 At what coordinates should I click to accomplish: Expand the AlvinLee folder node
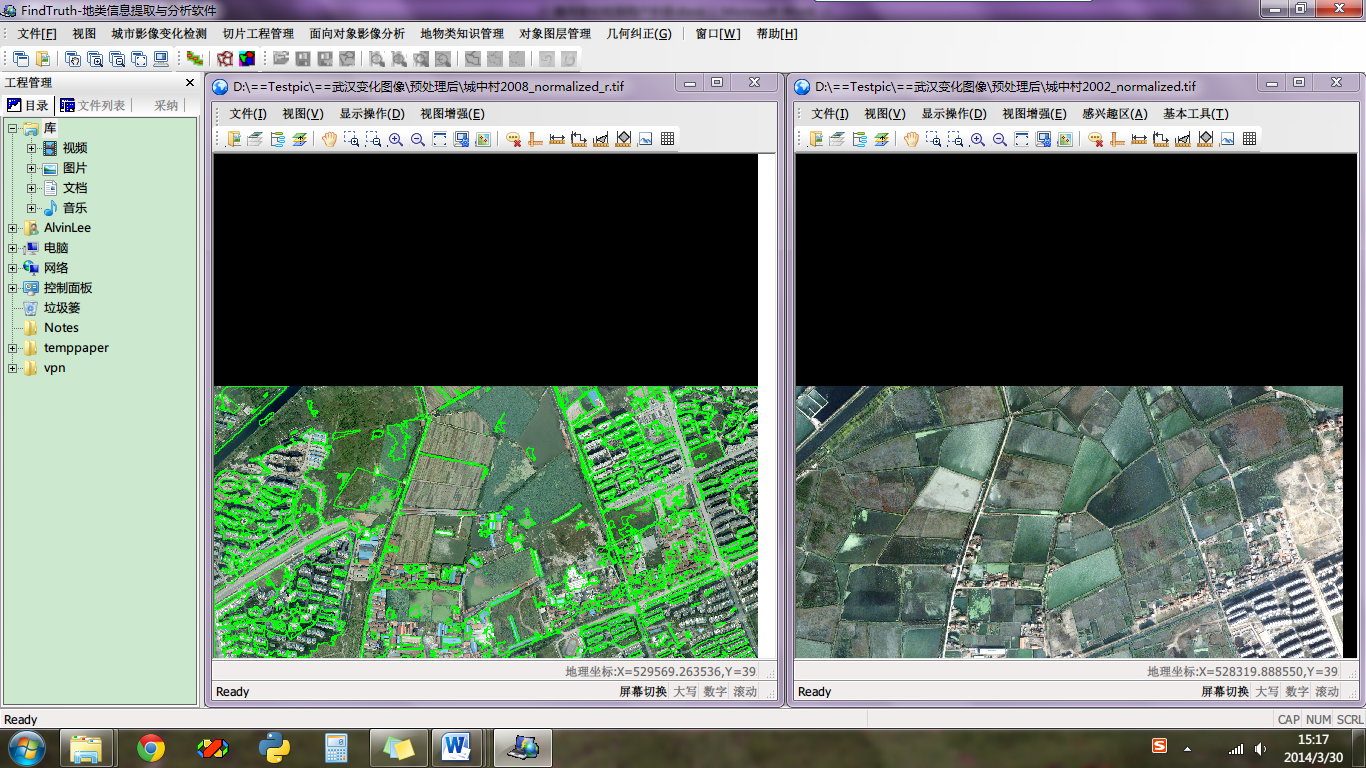(x=13, y=228)
